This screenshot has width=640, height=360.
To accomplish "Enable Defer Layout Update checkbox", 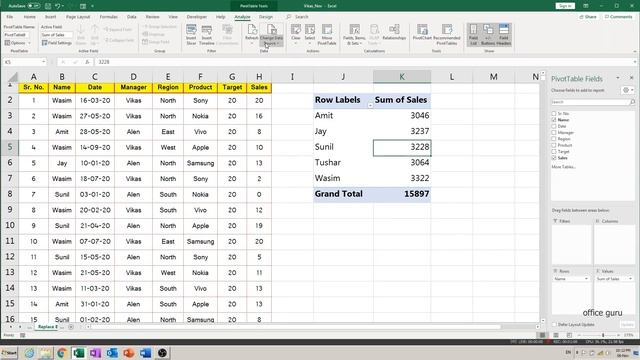I will click(554, 324).
